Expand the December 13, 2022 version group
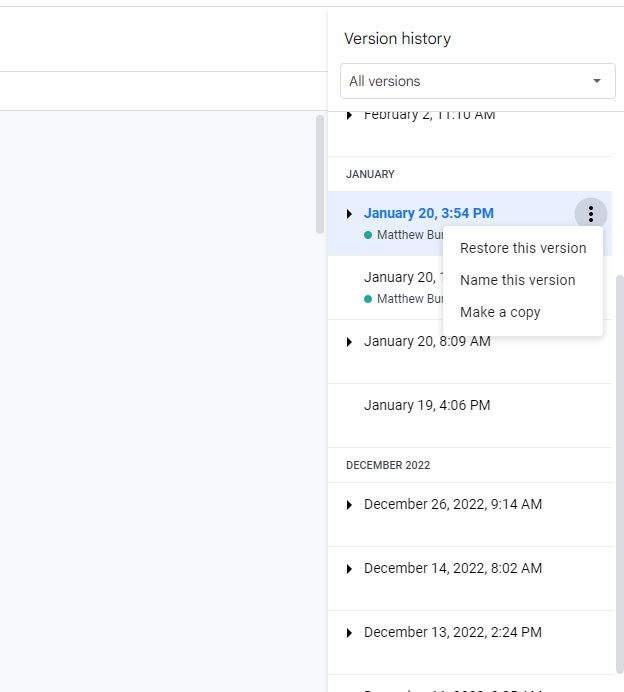This screenshot has width=624, height=692. 349,633
